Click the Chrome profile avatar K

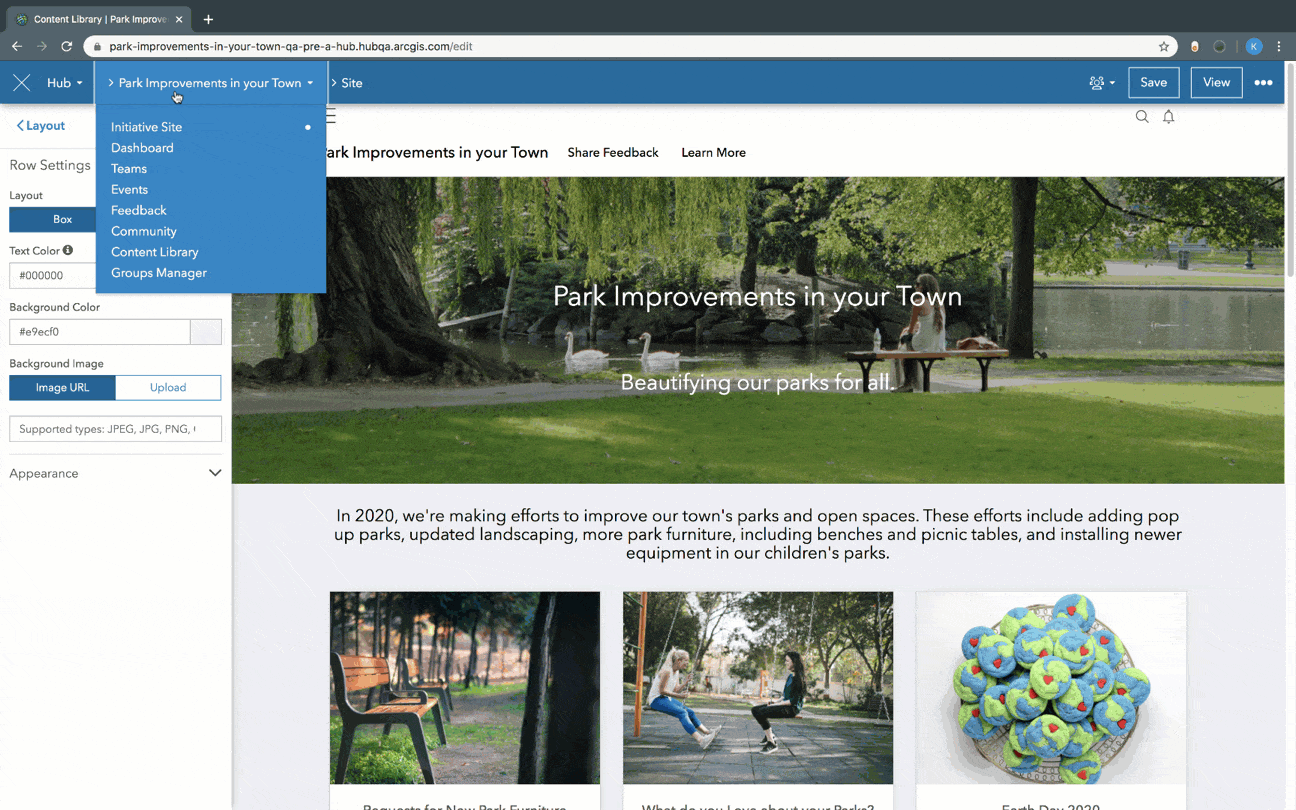[1254, 46]
